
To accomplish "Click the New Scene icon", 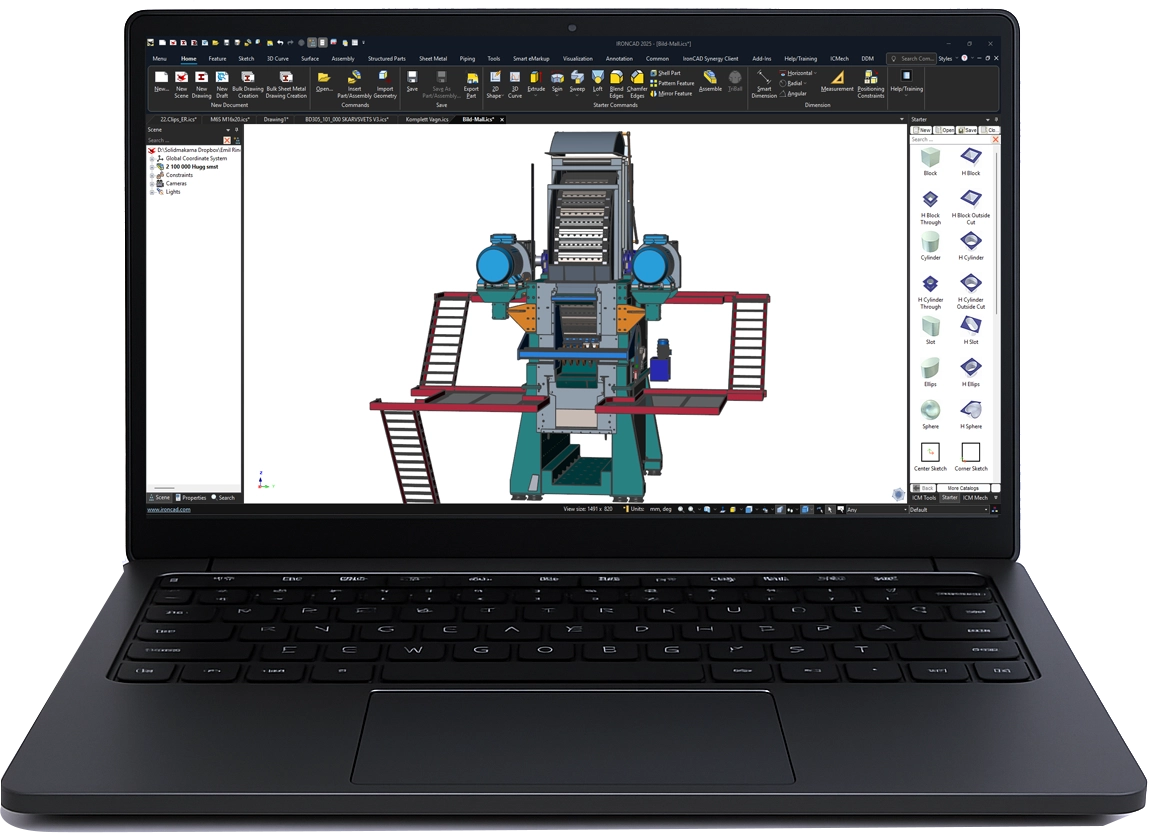I will (181, 78).
